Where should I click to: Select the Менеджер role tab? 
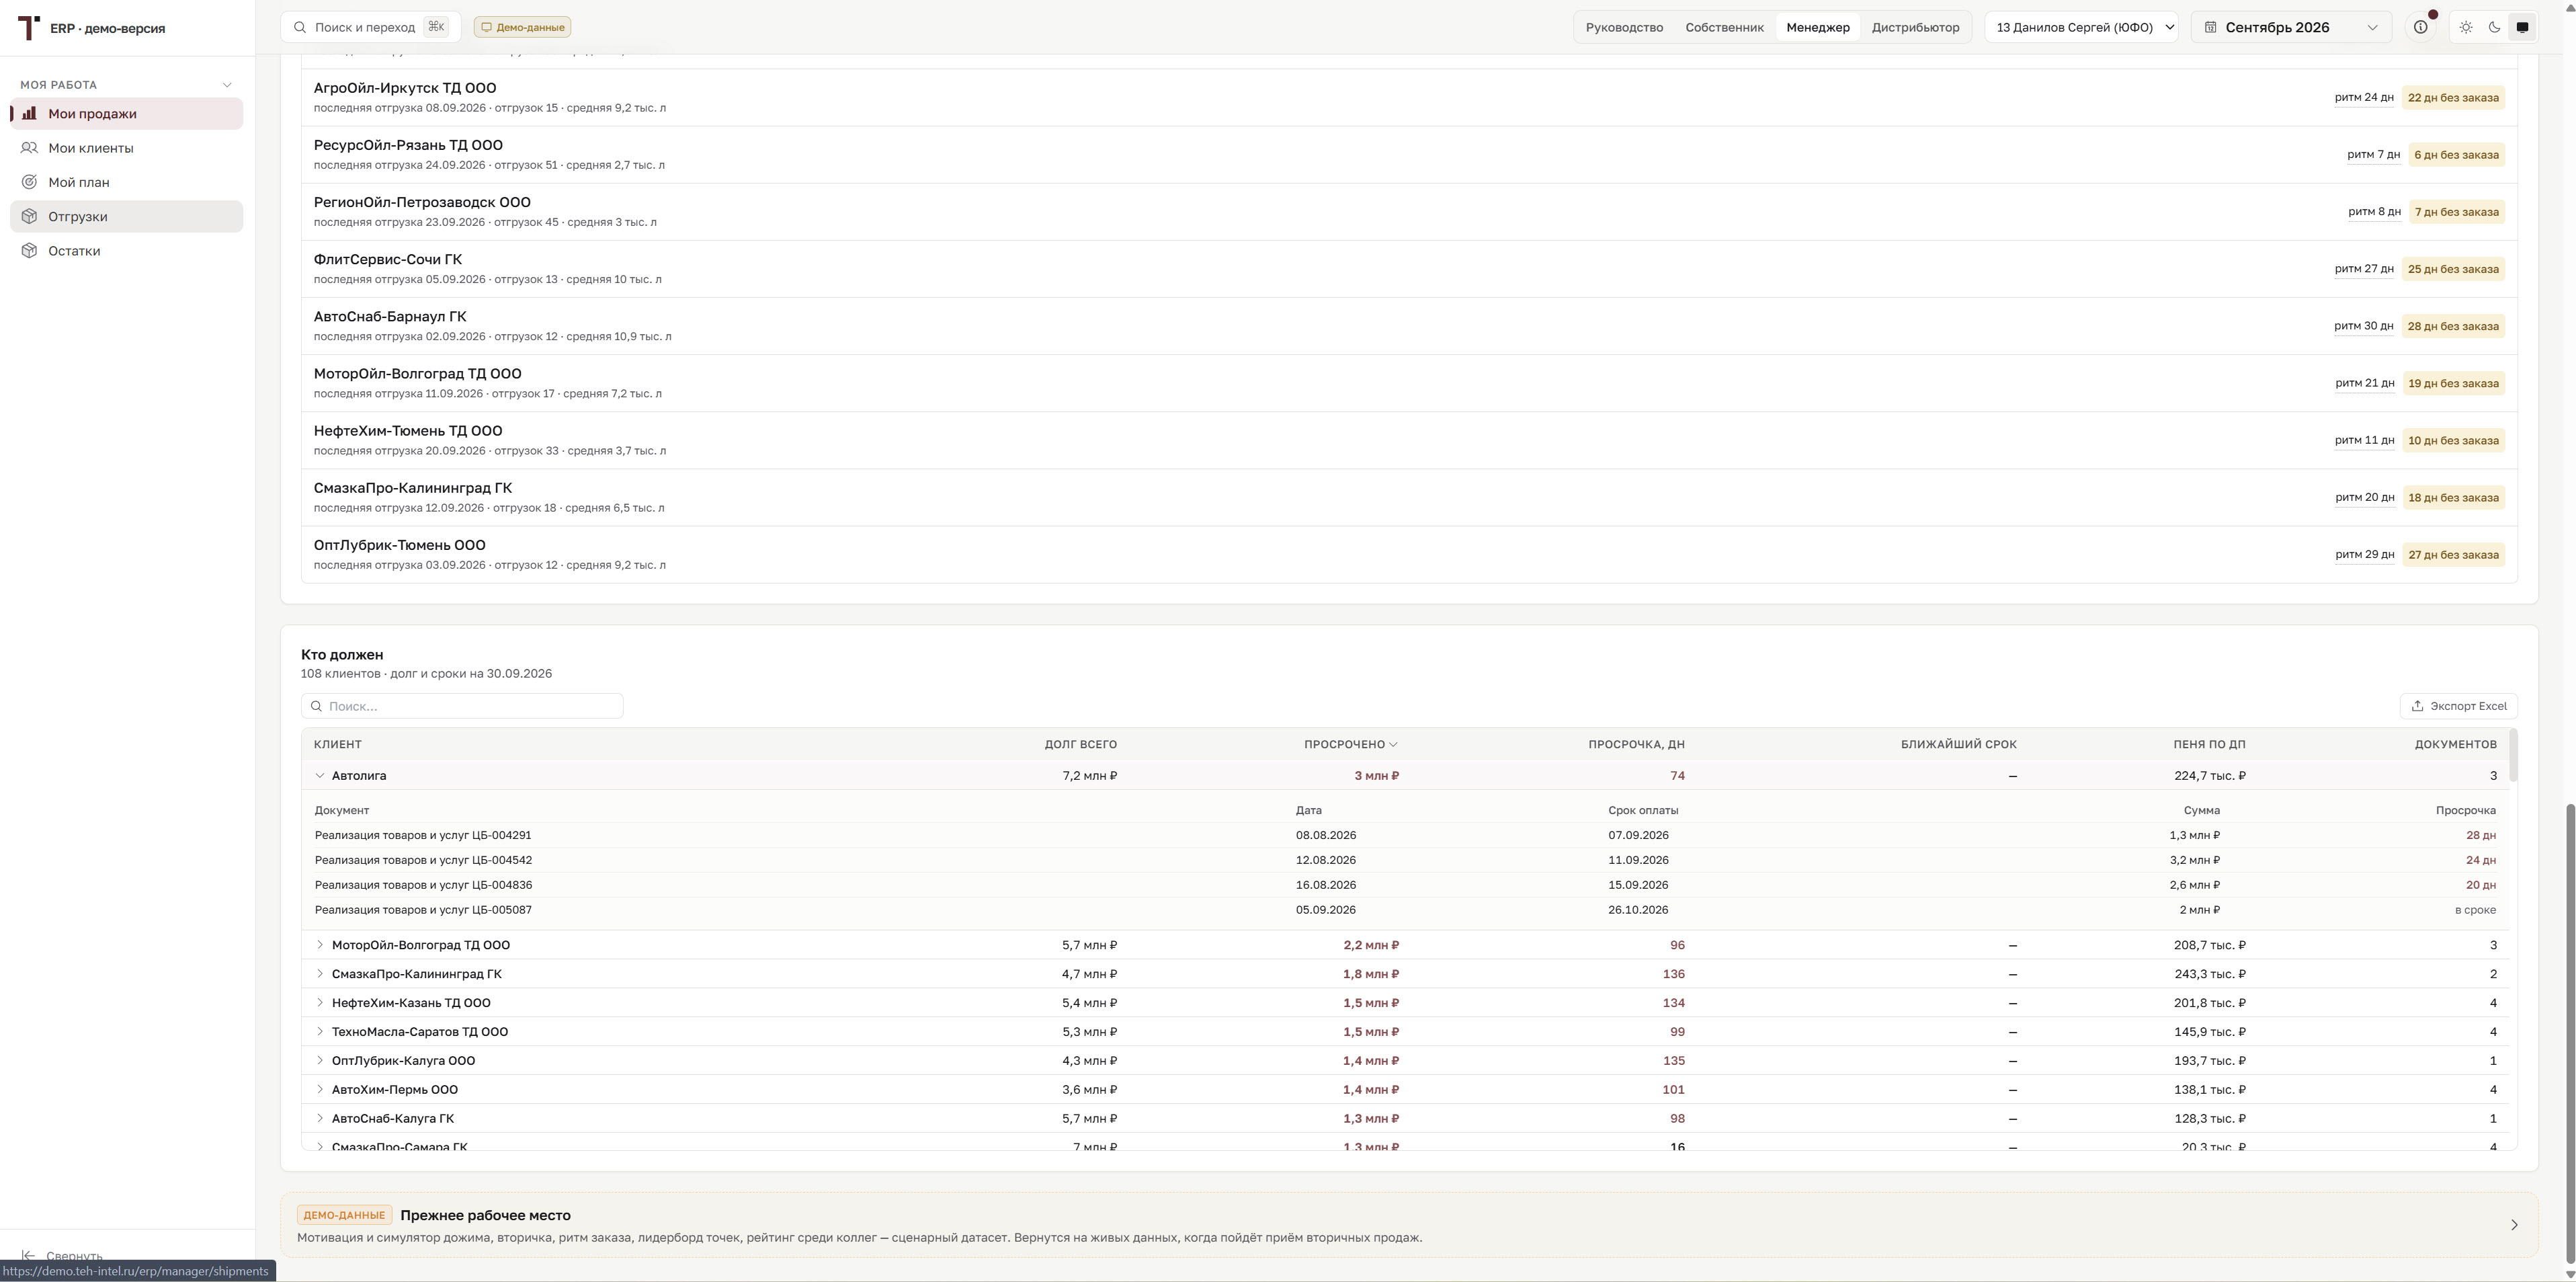pos(1817,28)
